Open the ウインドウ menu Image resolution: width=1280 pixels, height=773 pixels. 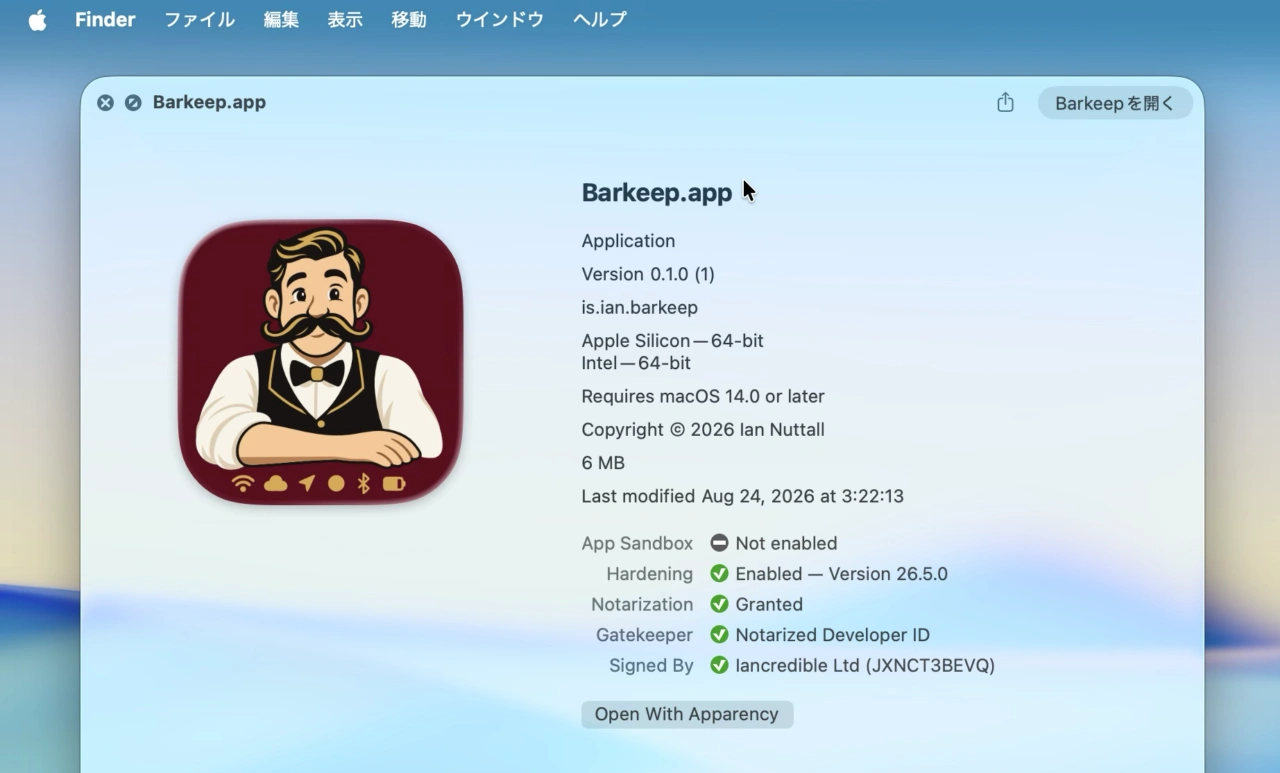pyautogui.click(x=500, y=19)
